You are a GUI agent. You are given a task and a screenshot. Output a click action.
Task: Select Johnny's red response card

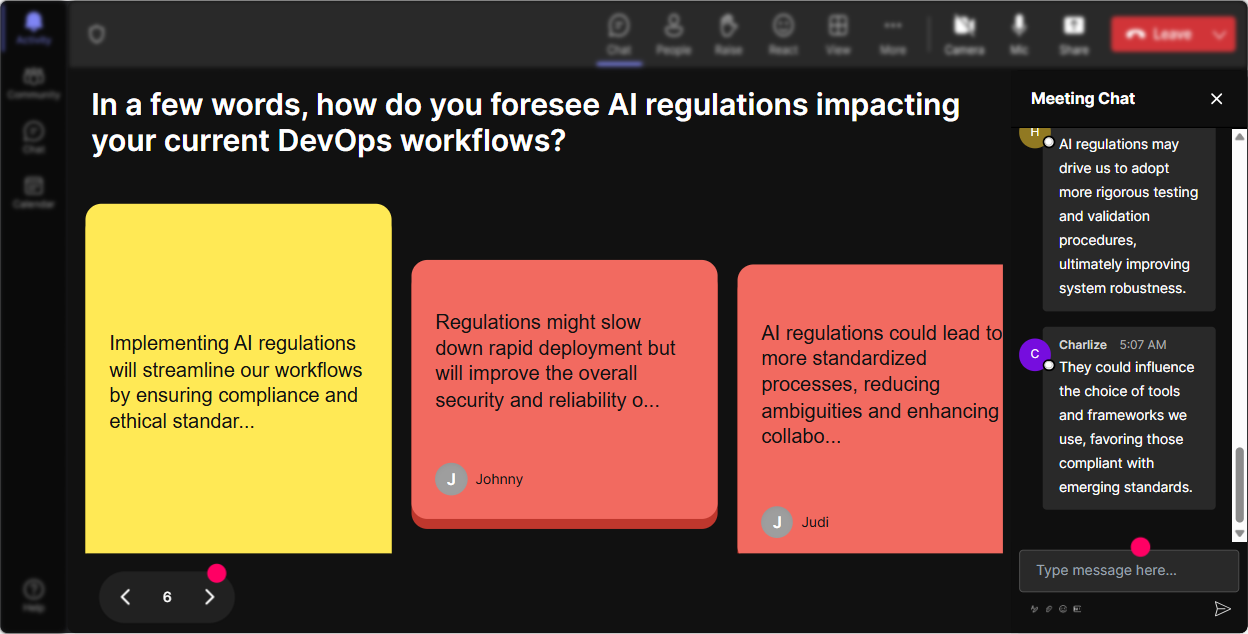(x=564, y=394)
